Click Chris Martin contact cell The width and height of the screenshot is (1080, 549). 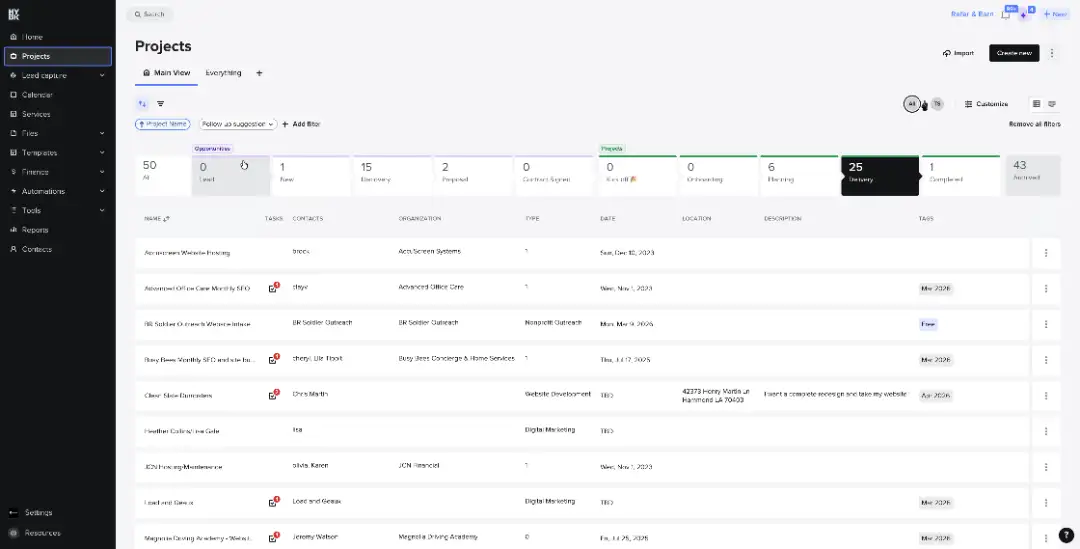pos(310,395)
